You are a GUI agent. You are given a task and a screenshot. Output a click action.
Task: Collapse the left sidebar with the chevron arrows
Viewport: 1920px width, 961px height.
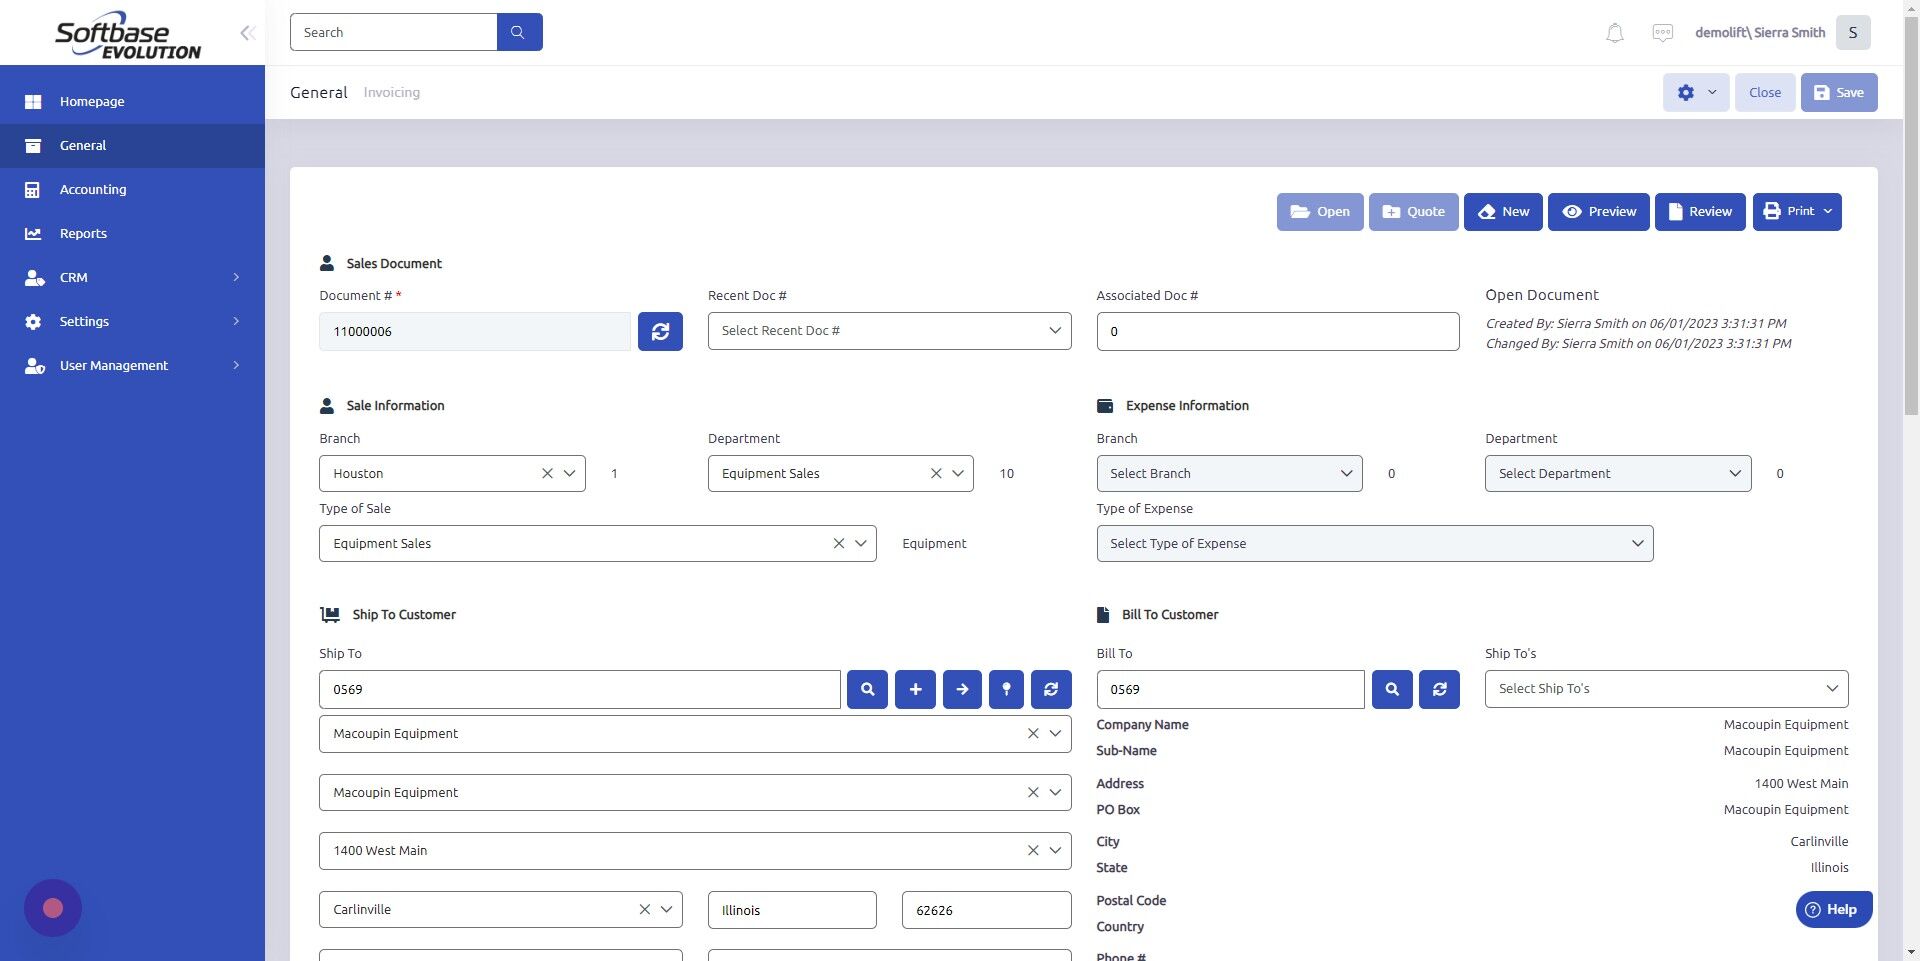[247, 32]
